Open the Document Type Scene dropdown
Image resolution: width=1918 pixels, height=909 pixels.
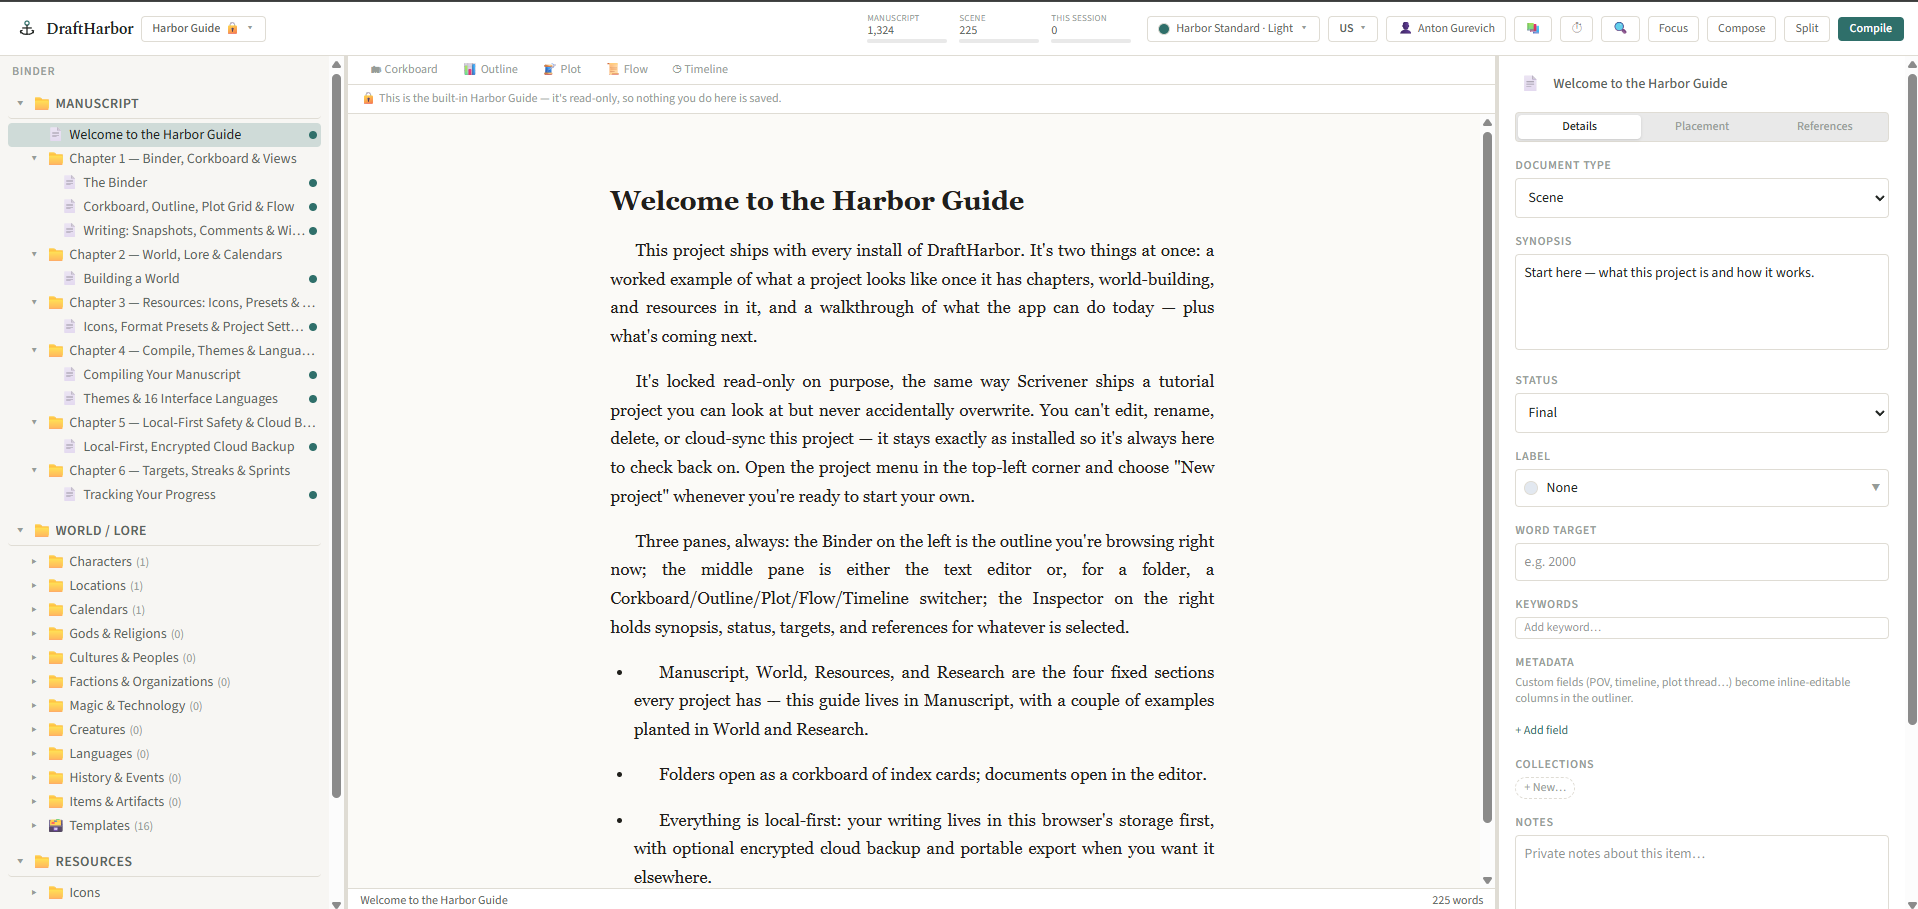[1701, 198]
